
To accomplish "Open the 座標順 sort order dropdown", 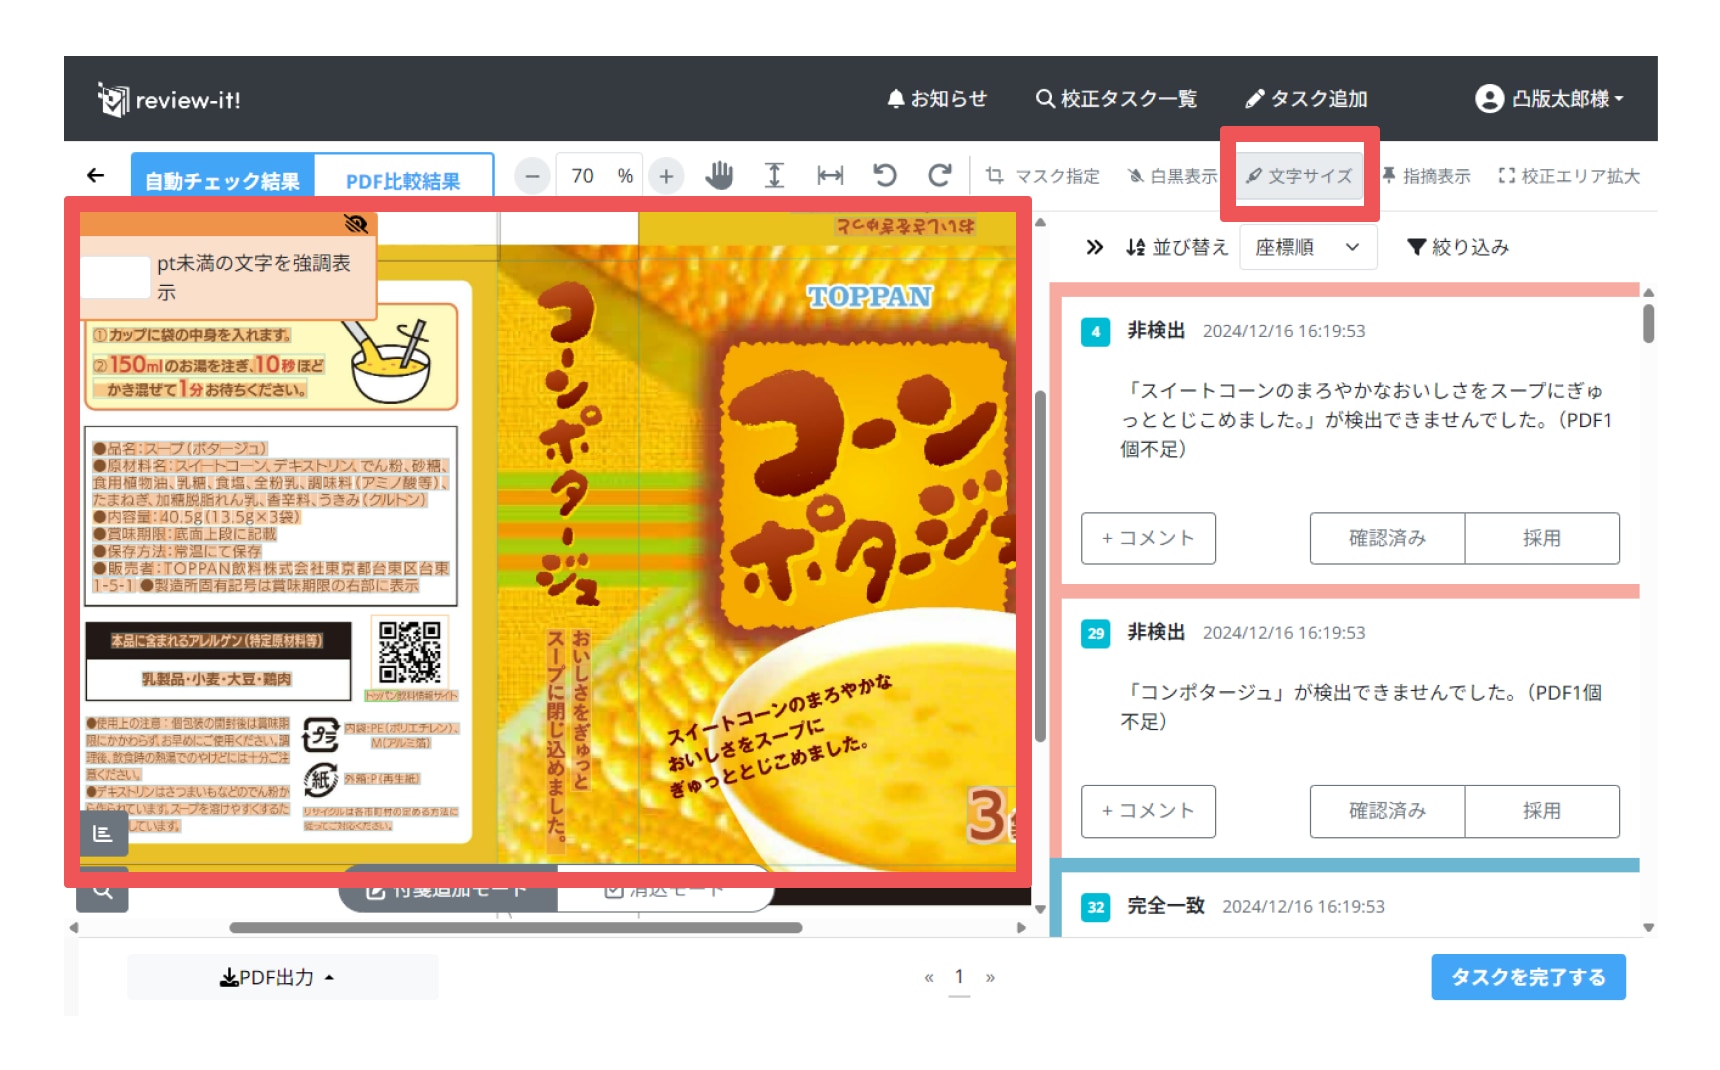I will coord(1307,247).
